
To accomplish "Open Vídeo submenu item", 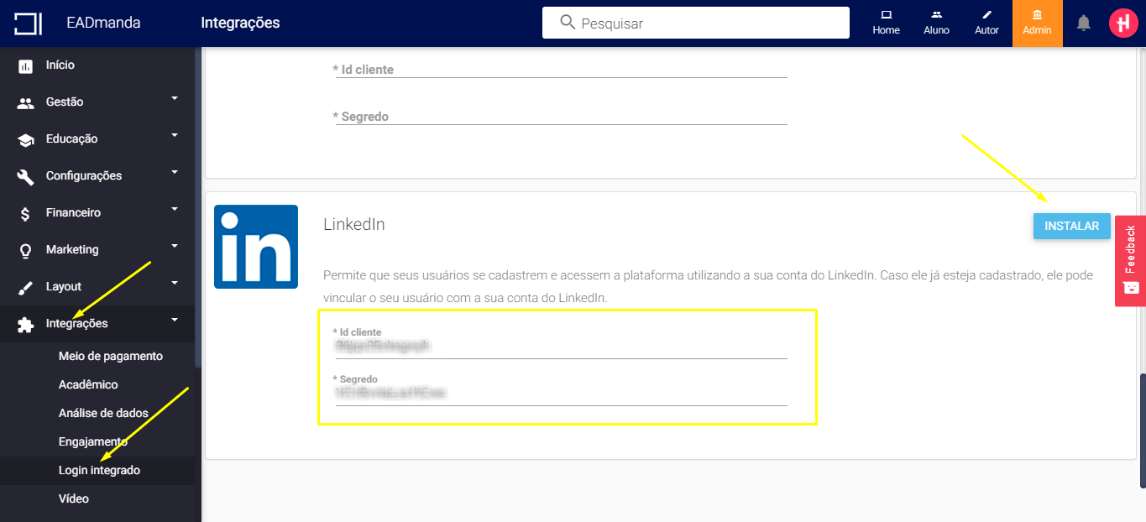I will [x=73, y=499].
